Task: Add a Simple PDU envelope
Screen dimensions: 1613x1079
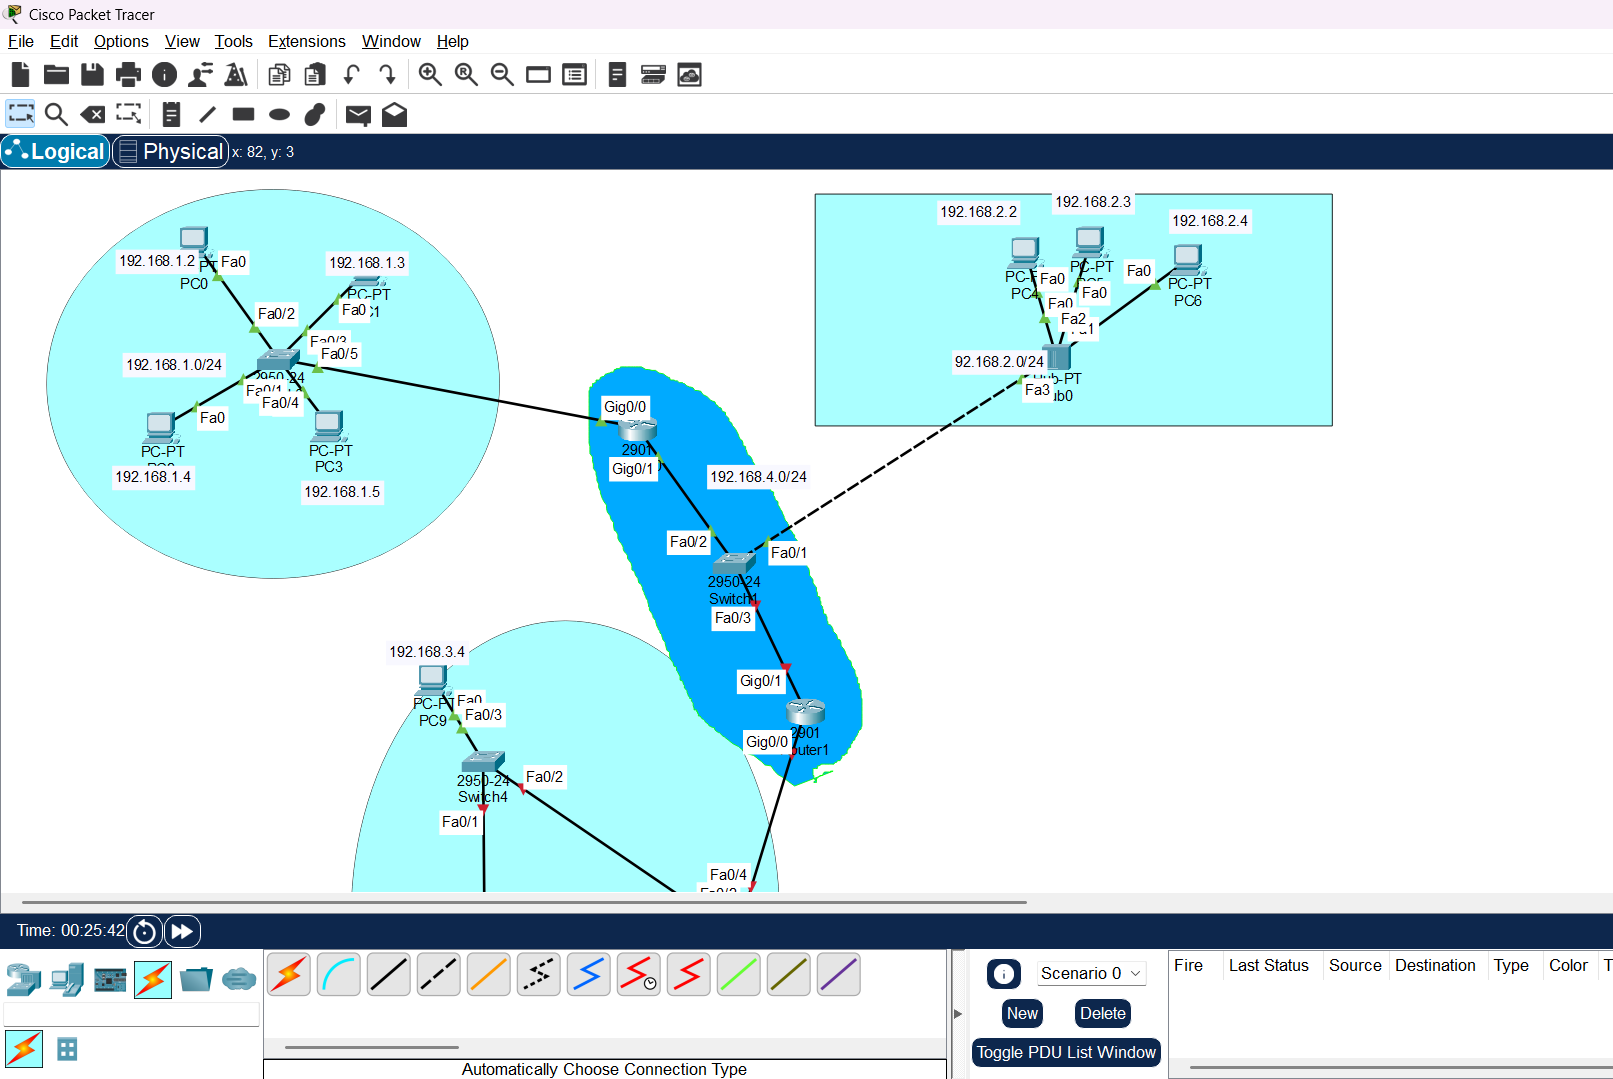Action: coord(358,115)
